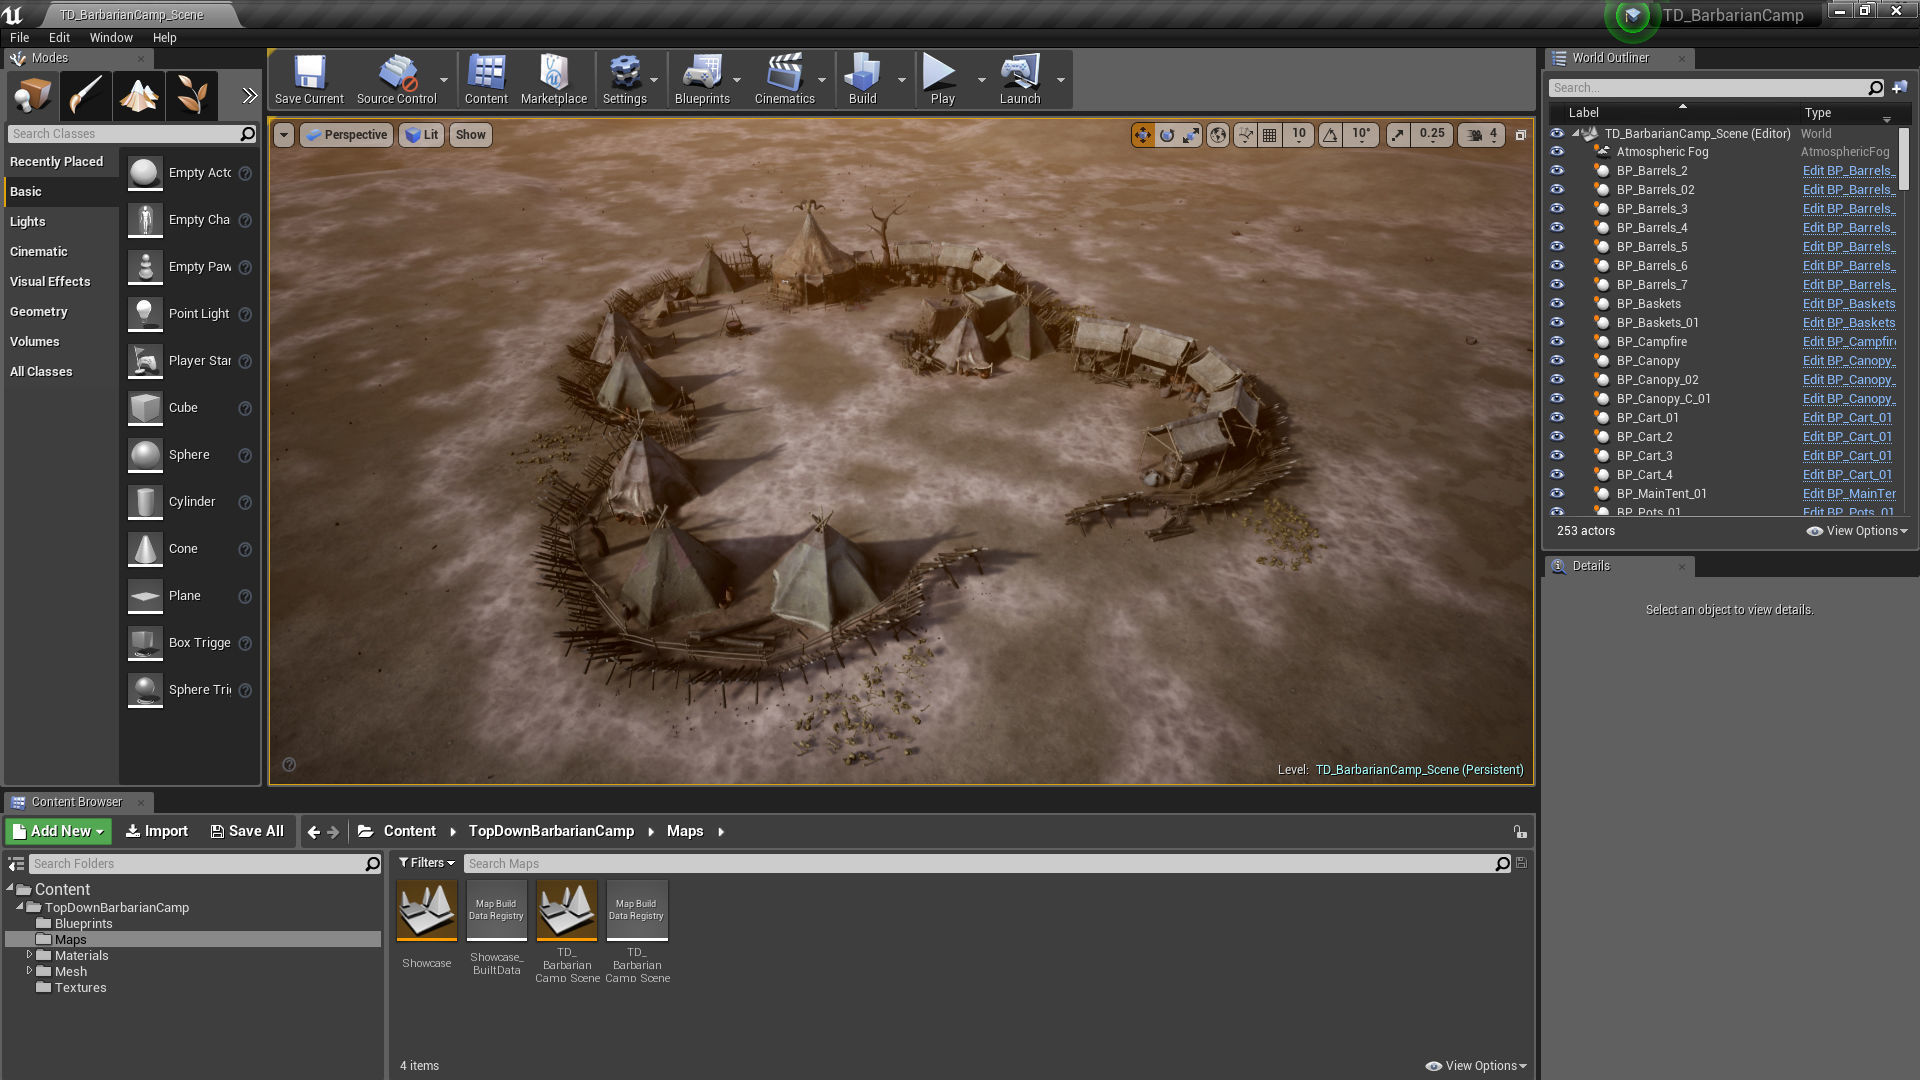1920x1080 pixels.
Task: Open World Outliner View Options
Action: (1857, 531)
